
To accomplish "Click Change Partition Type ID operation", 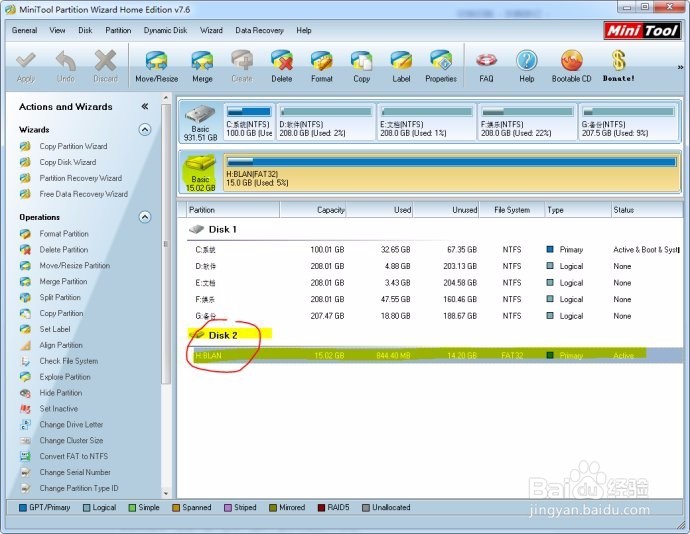I will tap(79, 488).
